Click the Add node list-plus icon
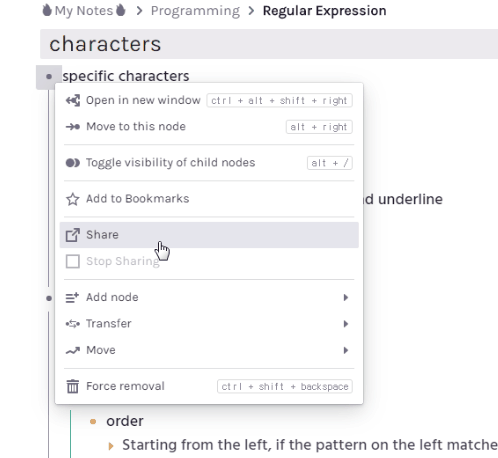This screenshot has height=458, width=498. (x=72, y=297)
